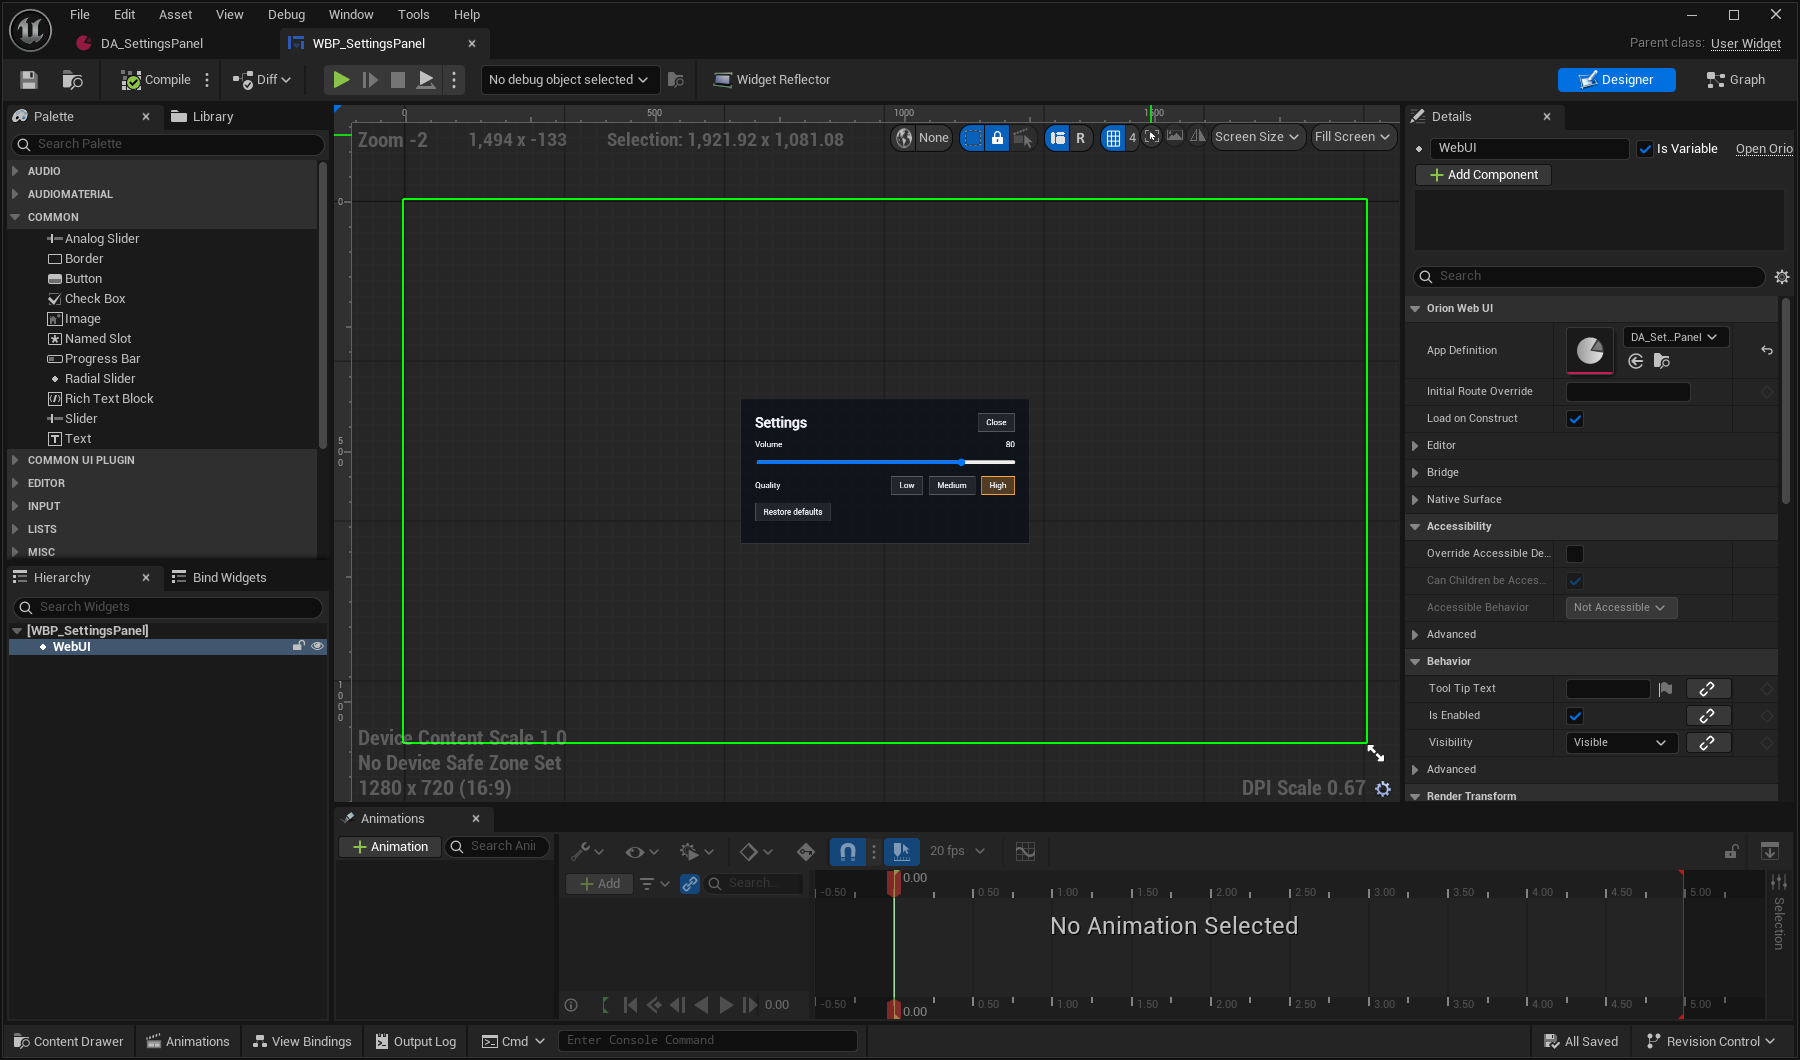Click the Add Component button
Viewport: 1800px width, 1060px height.
[1483, 175]
